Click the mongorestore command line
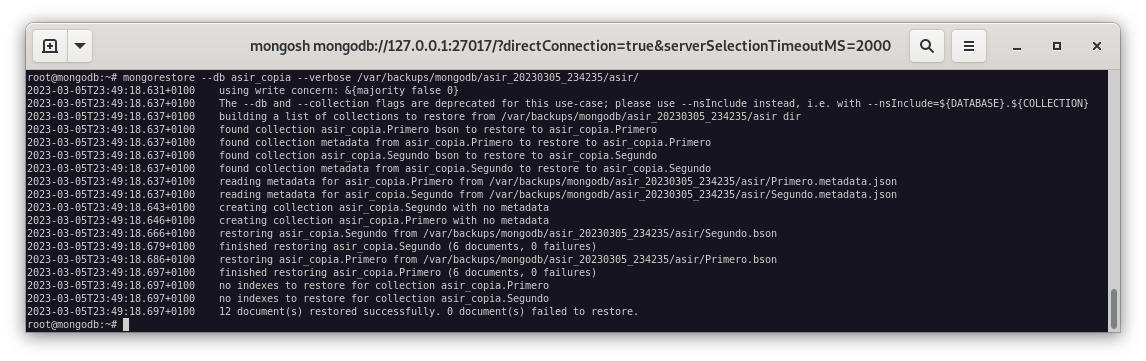1146x361 pixels. coord(333,77)
